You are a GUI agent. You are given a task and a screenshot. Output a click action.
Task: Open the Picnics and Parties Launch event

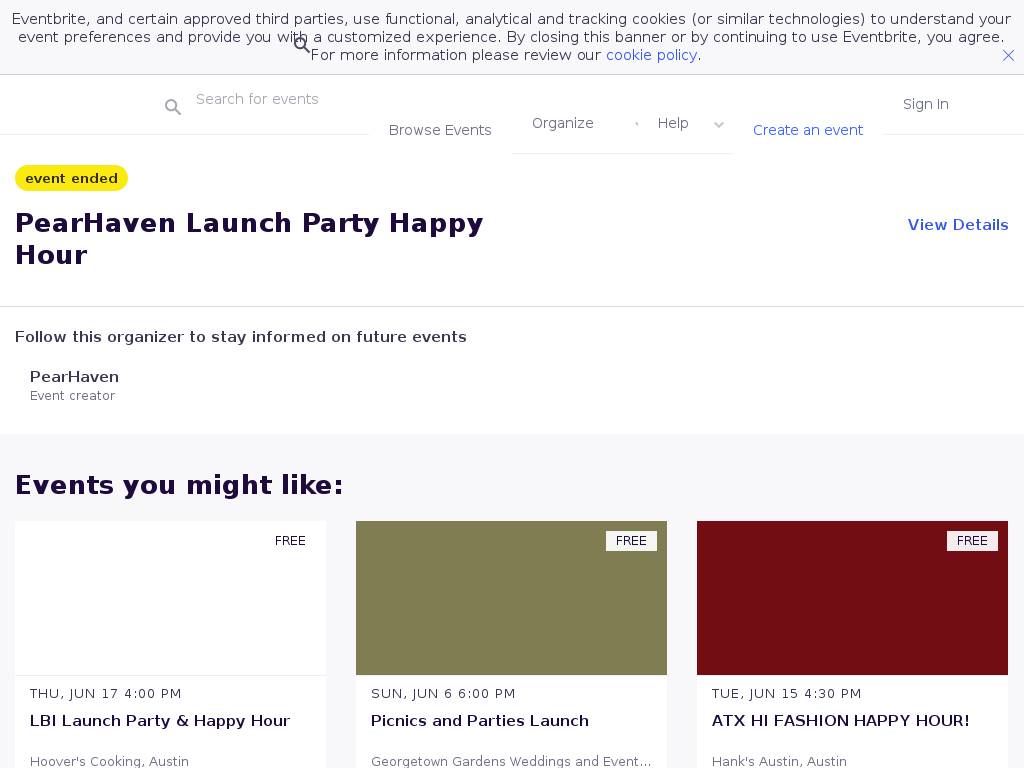479,721
